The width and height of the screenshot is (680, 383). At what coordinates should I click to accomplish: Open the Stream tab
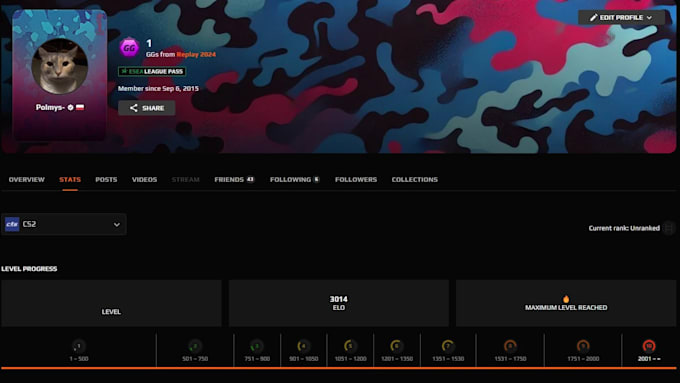pyautogui.click(x=186, y=180)
